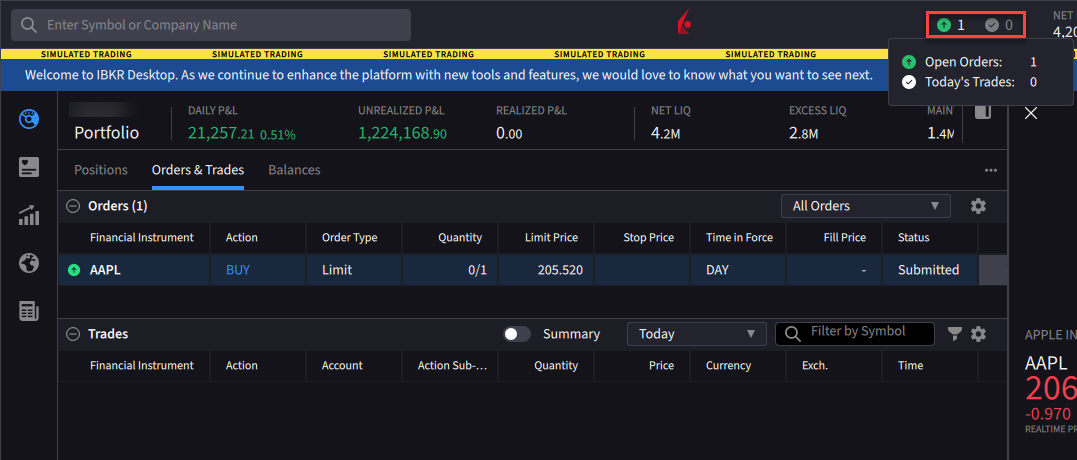Click the white checkmark beside Today's Trades

coord(909,82)
